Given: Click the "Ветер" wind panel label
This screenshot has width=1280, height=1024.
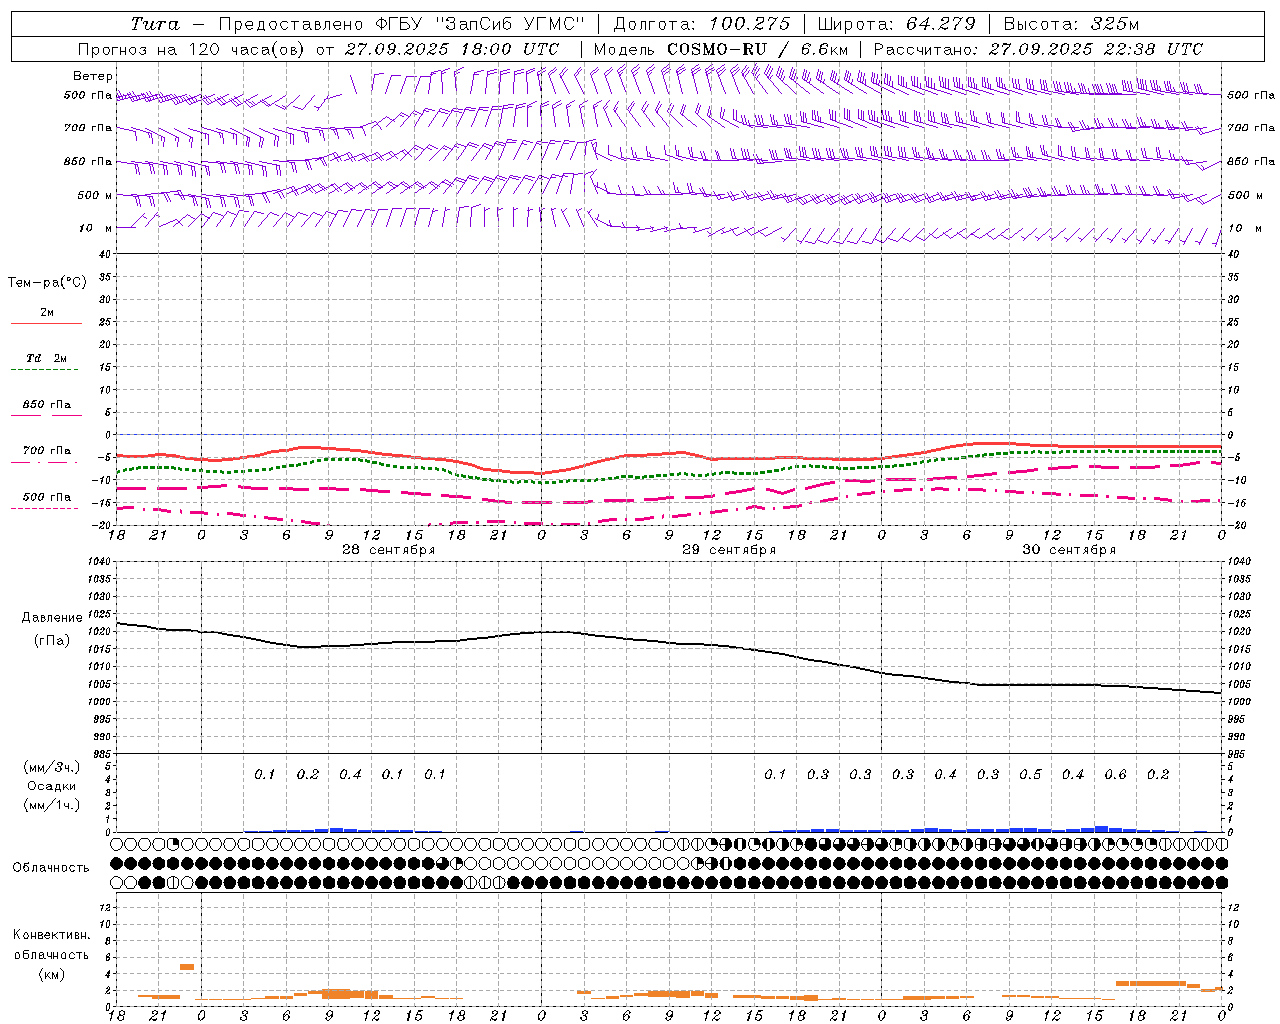Looking at the screenshot, I should [93, 76].
